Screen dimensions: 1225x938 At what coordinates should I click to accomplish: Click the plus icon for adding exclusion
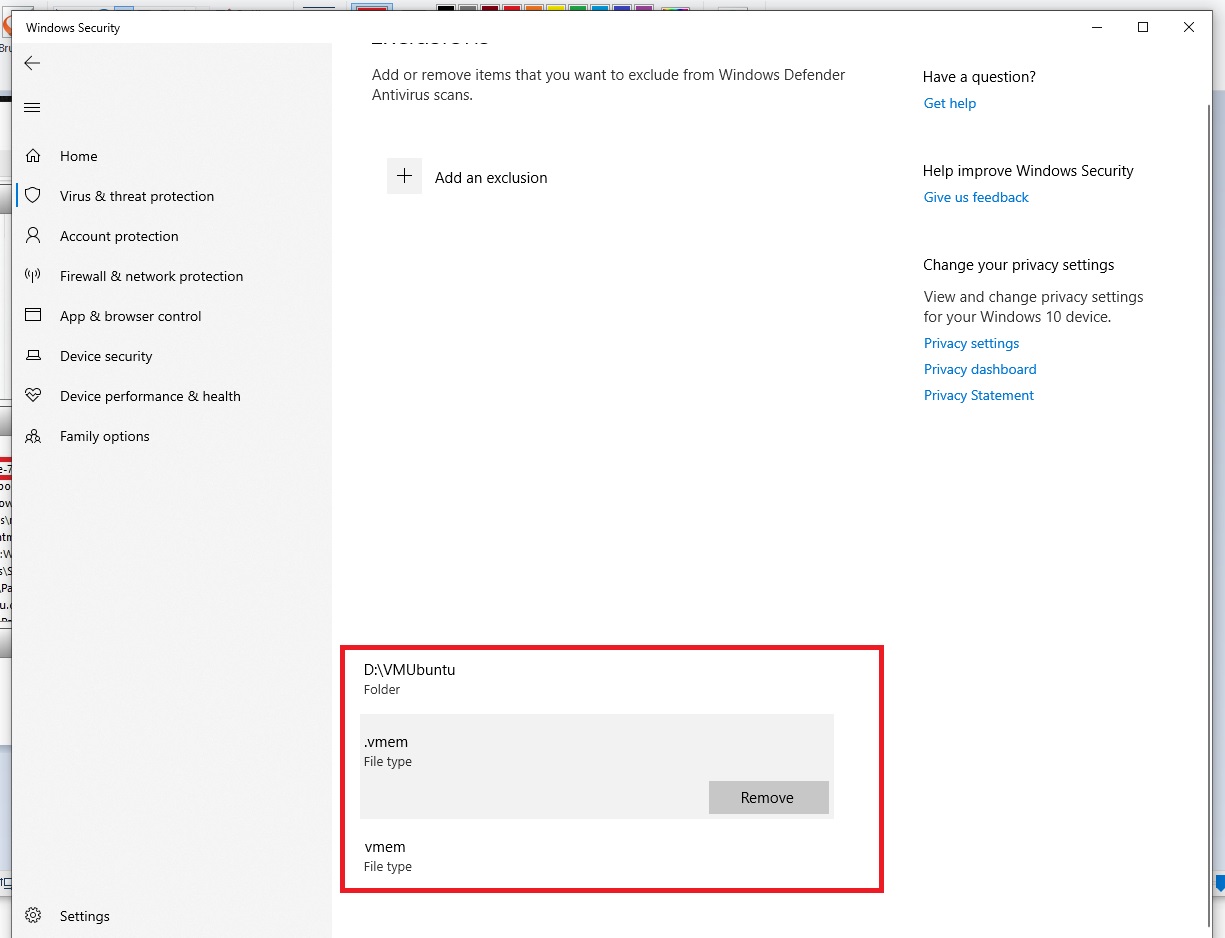tap(404, 176)
